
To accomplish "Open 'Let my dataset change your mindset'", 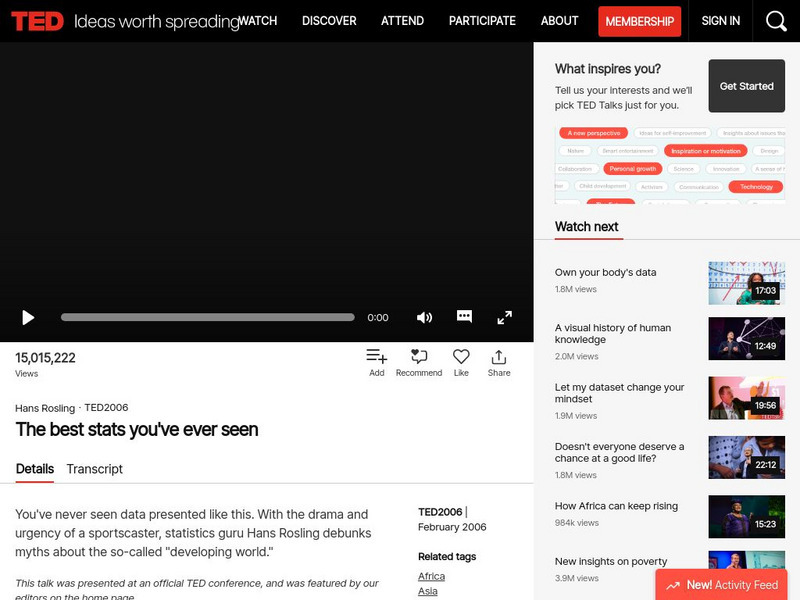I will pos(619,393).
